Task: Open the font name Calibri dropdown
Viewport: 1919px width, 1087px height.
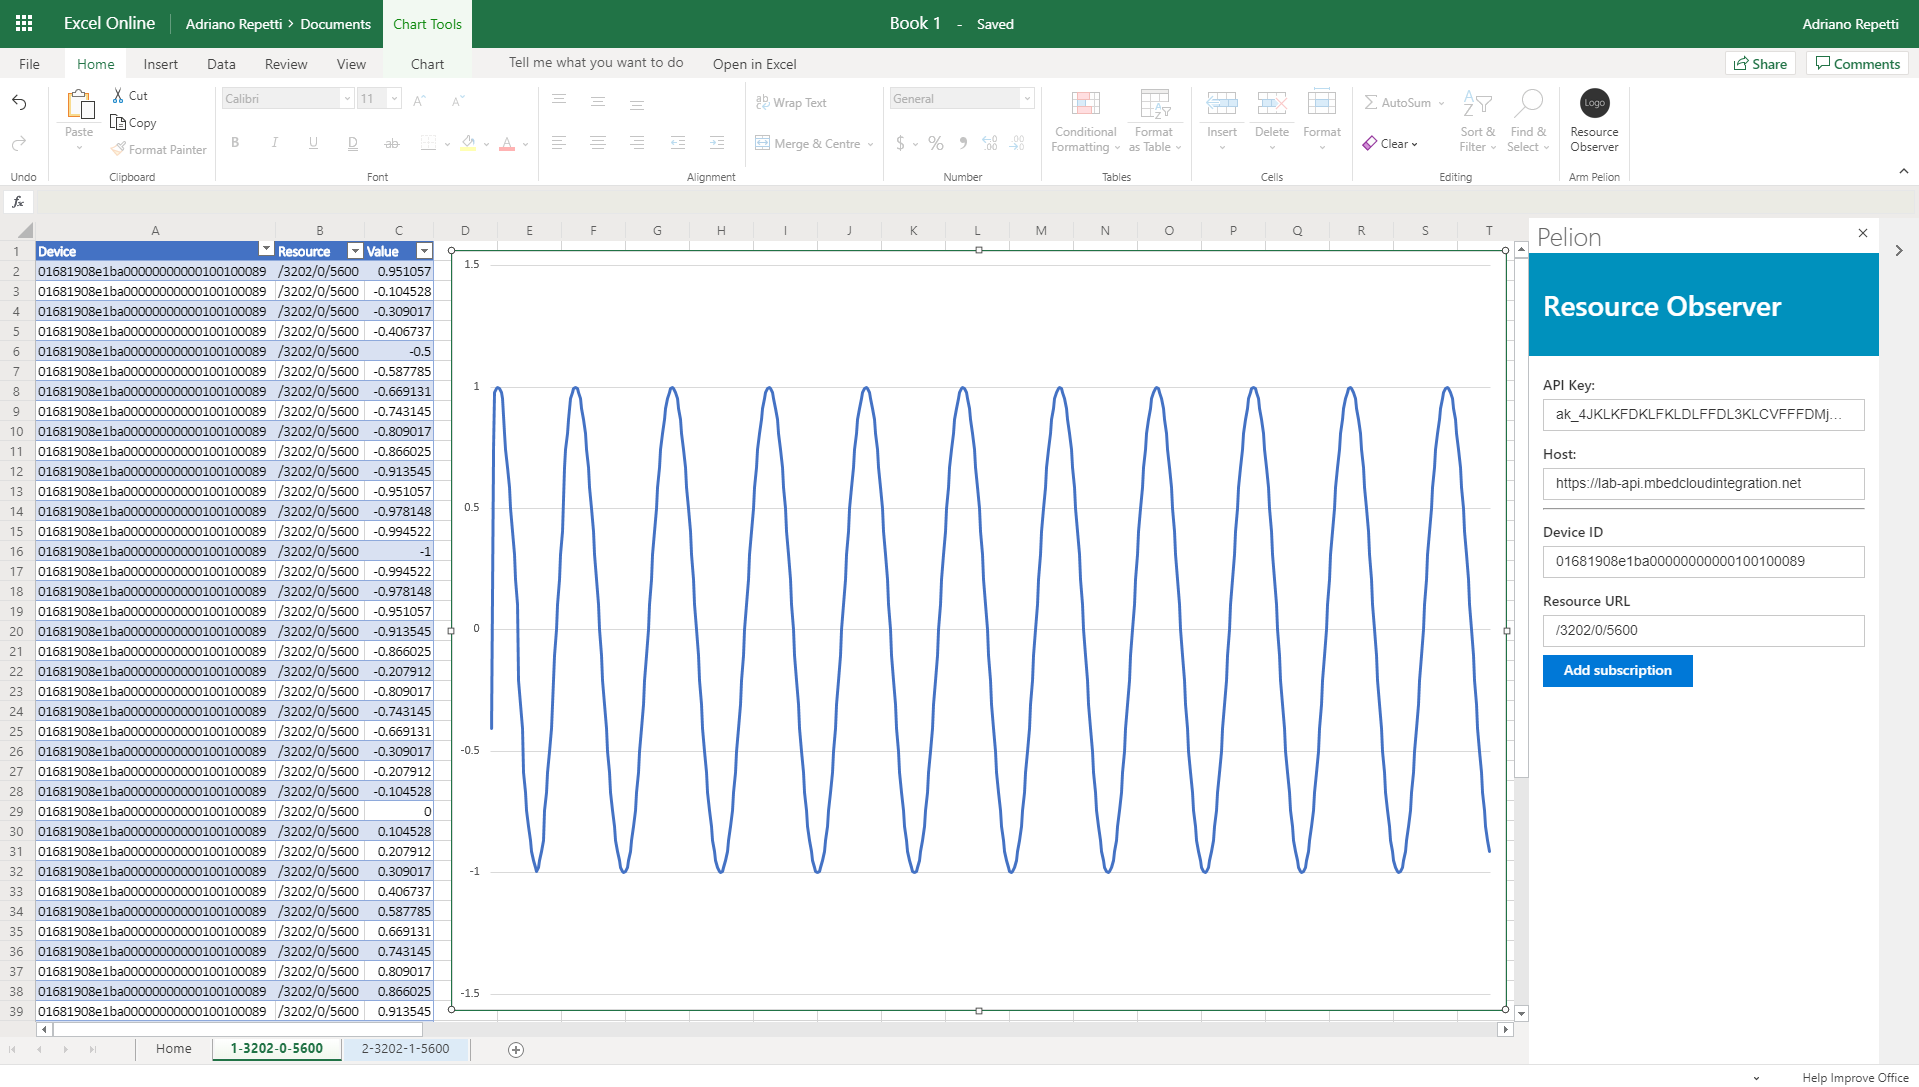Action: pos(347,98)
